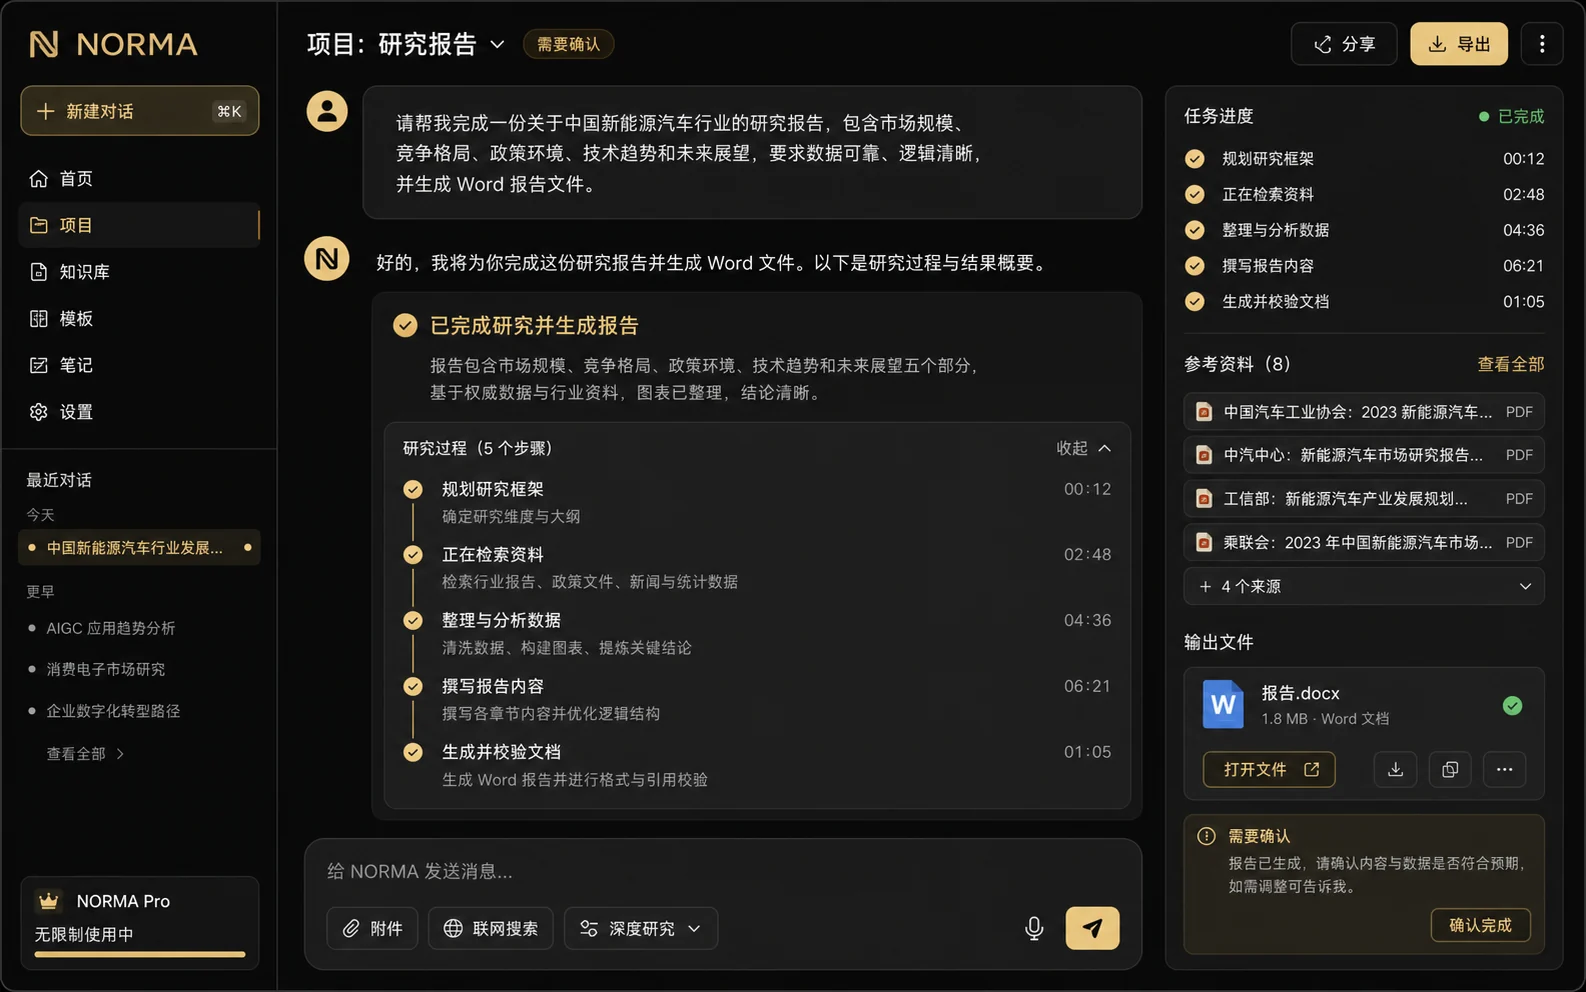Click the check icon beside 已完成研究并生成报告
The width and height of the screenshot is (1586, 992).
click(405, 326)
